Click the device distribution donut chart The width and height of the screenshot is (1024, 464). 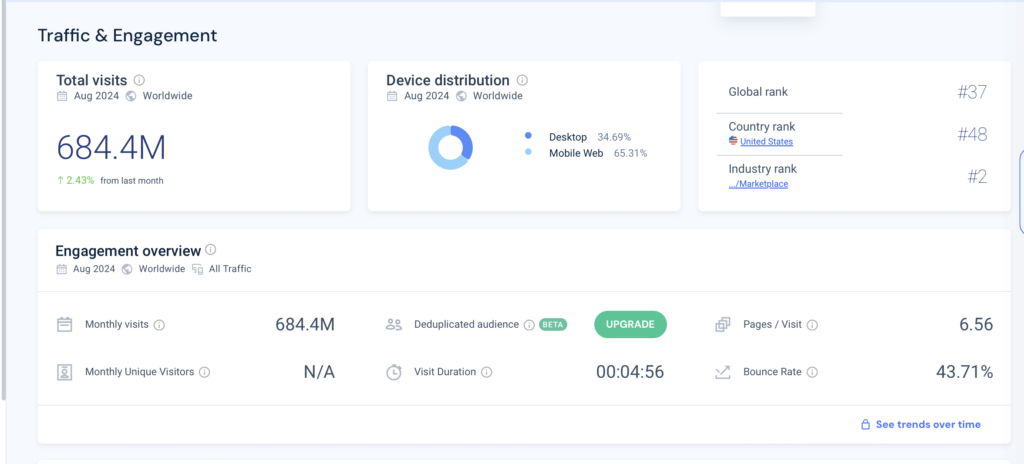[x=451, y=148]
